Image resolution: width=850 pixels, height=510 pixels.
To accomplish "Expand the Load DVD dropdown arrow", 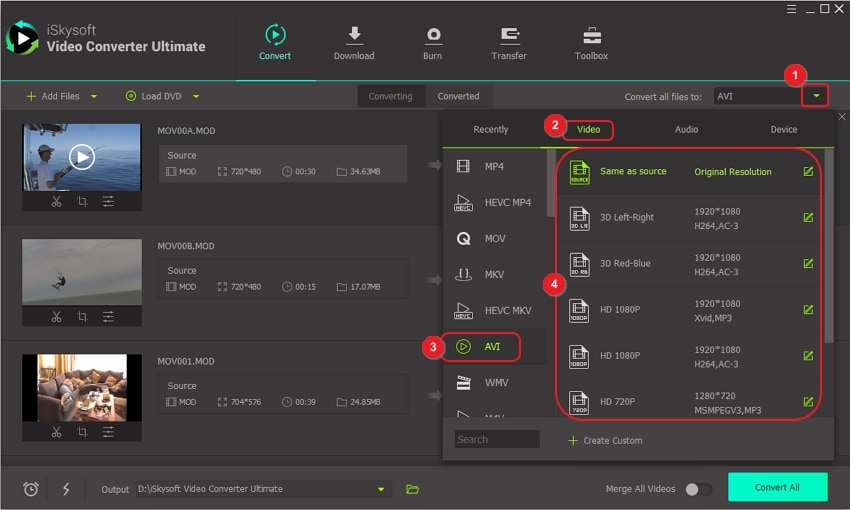I will coord(196,96).
